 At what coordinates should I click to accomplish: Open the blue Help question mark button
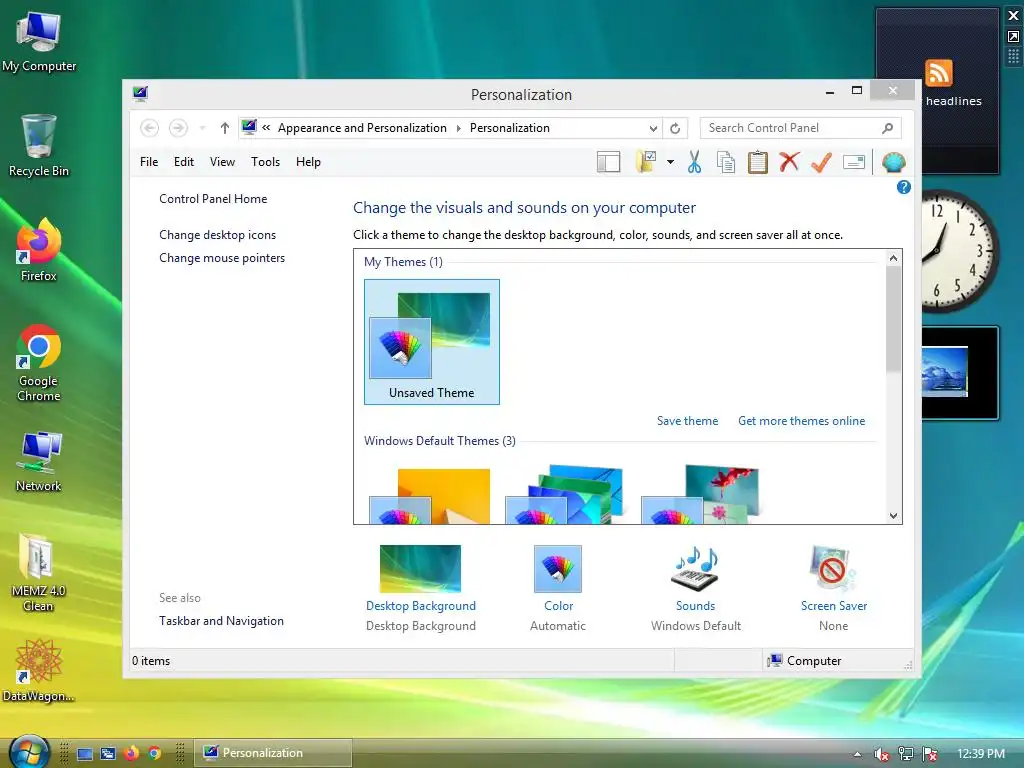[903, 187]
